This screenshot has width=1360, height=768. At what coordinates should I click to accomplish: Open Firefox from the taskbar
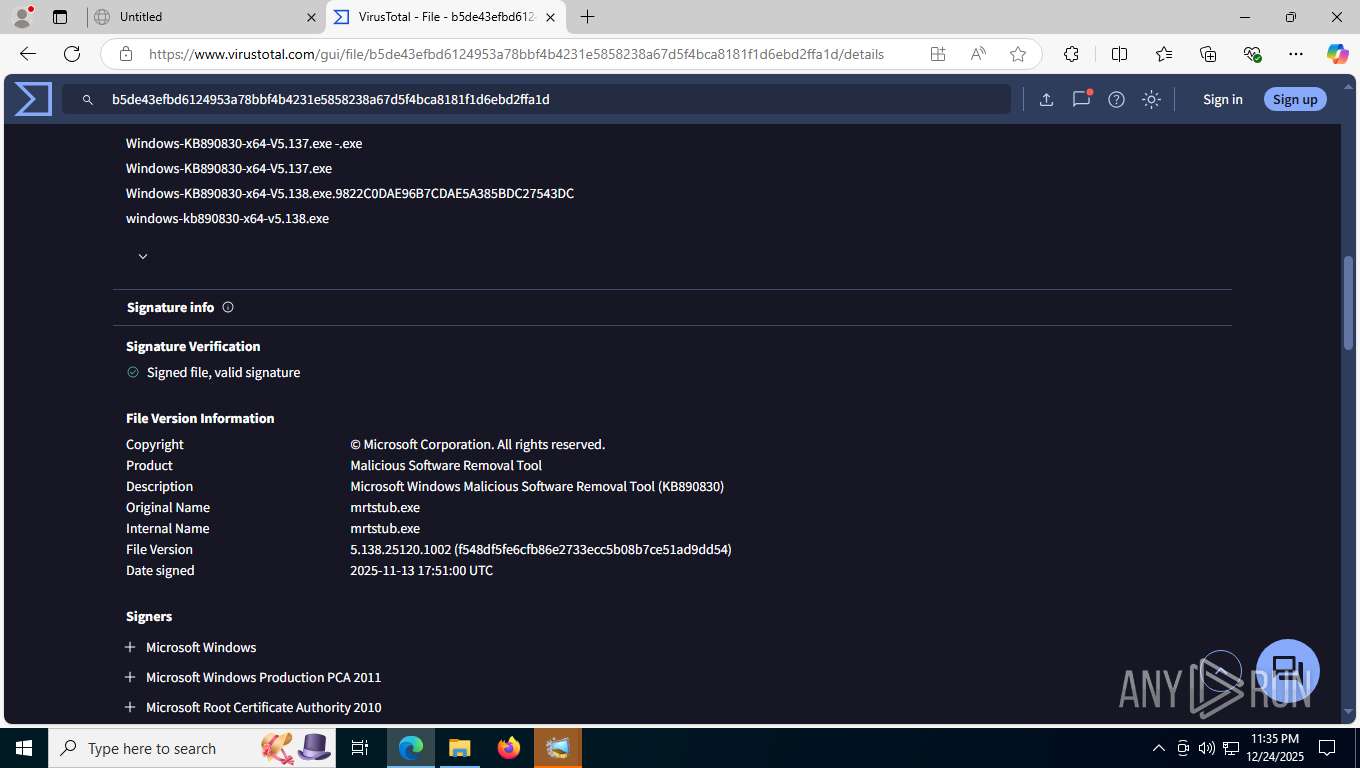click(509, 748)
